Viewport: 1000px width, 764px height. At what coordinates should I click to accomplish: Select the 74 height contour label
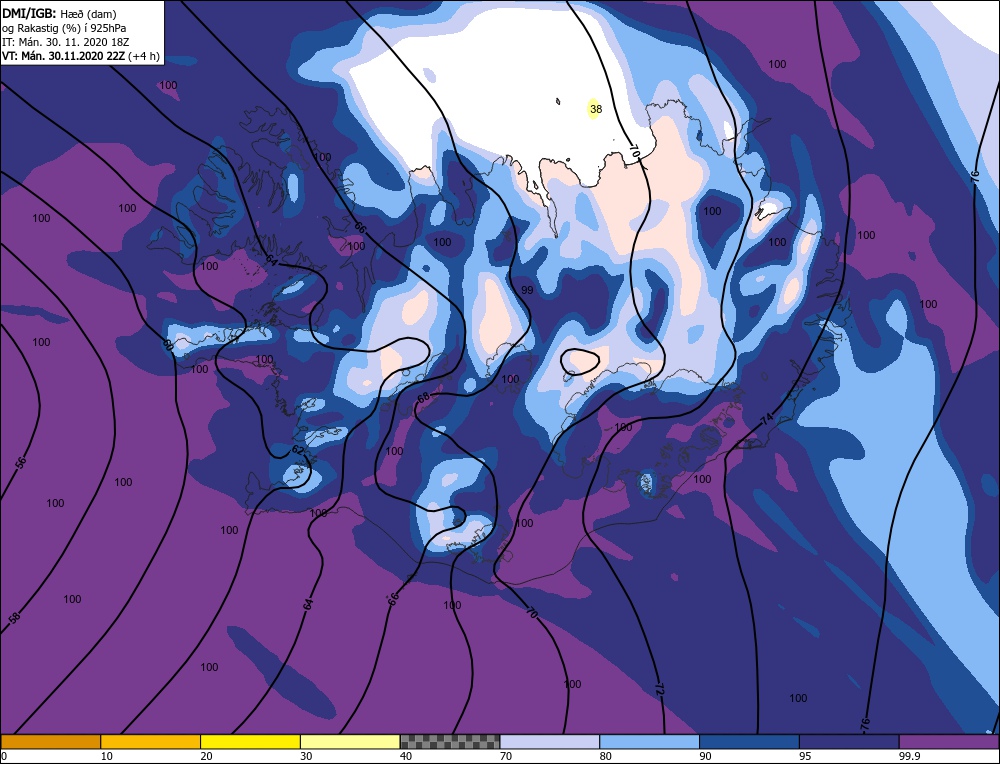pyautogui.click(x=767, y=420)
